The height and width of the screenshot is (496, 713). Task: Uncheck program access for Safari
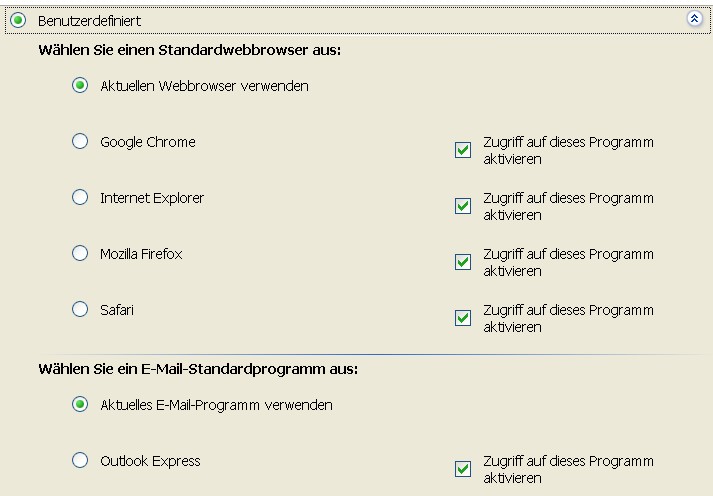(x=463, y=318)
